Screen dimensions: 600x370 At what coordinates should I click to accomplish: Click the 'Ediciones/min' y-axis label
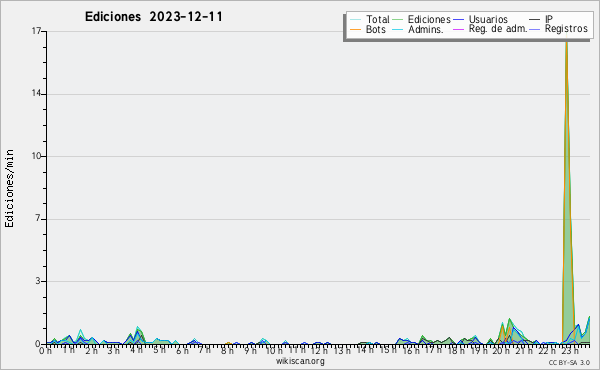point(9,188)
